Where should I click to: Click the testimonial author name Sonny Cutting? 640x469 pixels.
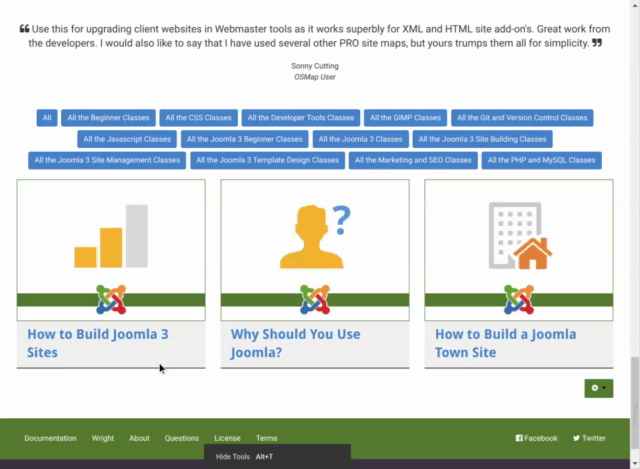tap(315, 66)
